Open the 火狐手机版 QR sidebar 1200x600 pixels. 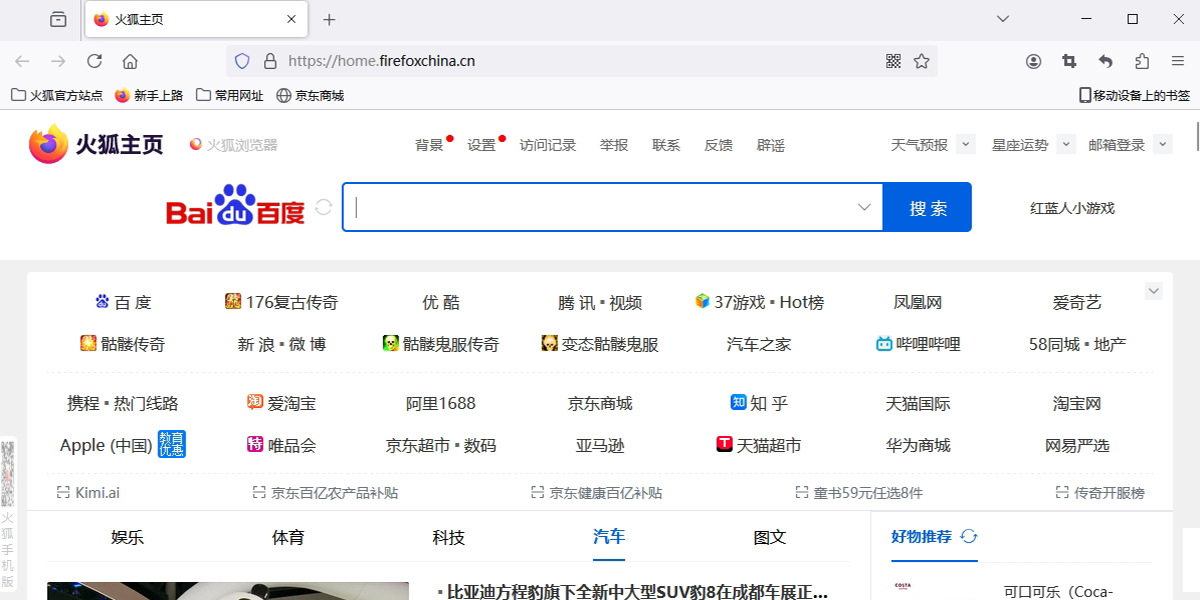pos(8,515)
